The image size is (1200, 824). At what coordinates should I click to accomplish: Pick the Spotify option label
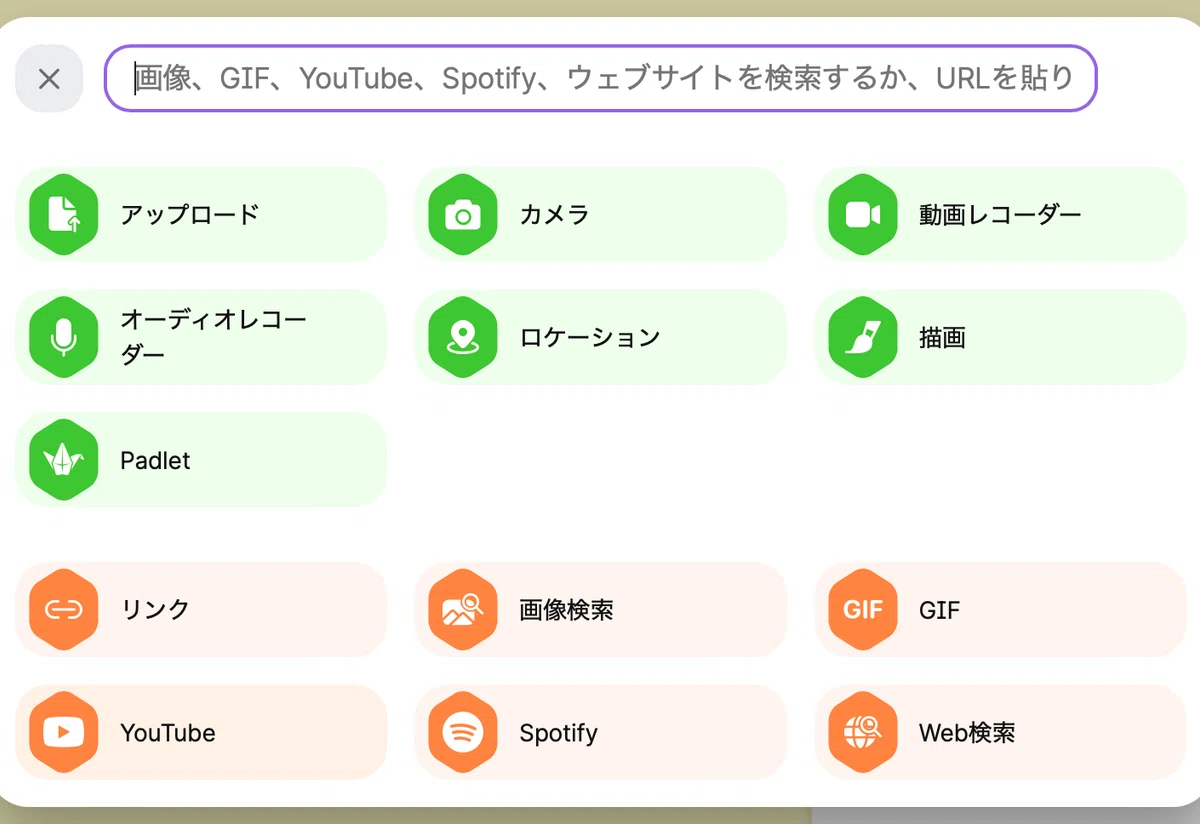pos(558,733)
